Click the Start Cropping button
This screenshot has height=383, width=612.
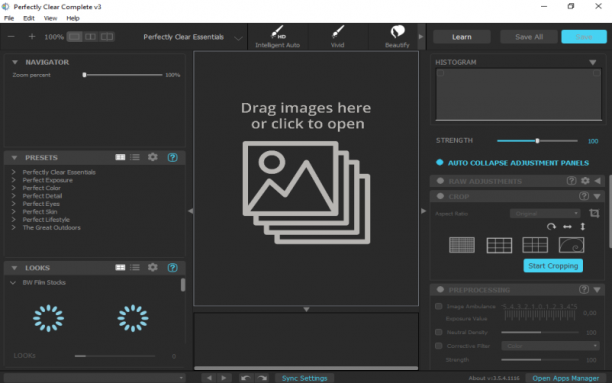(x=553, y=265)
